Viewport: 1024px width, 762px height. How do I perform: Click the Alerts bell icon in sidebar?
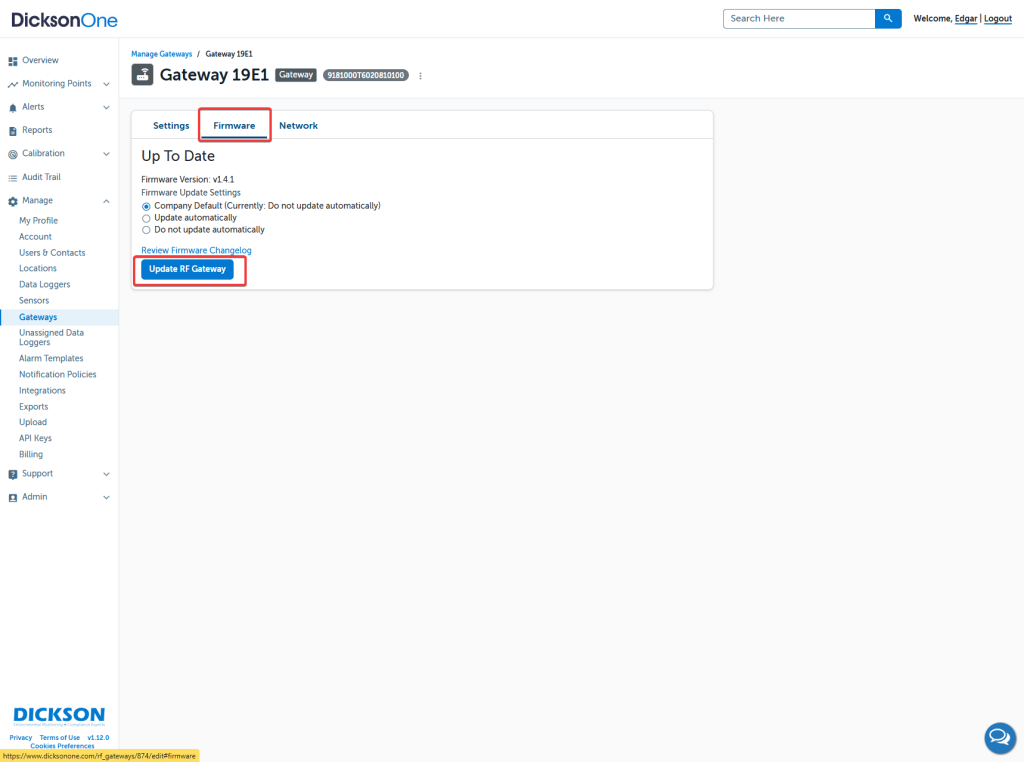(13, 107)
